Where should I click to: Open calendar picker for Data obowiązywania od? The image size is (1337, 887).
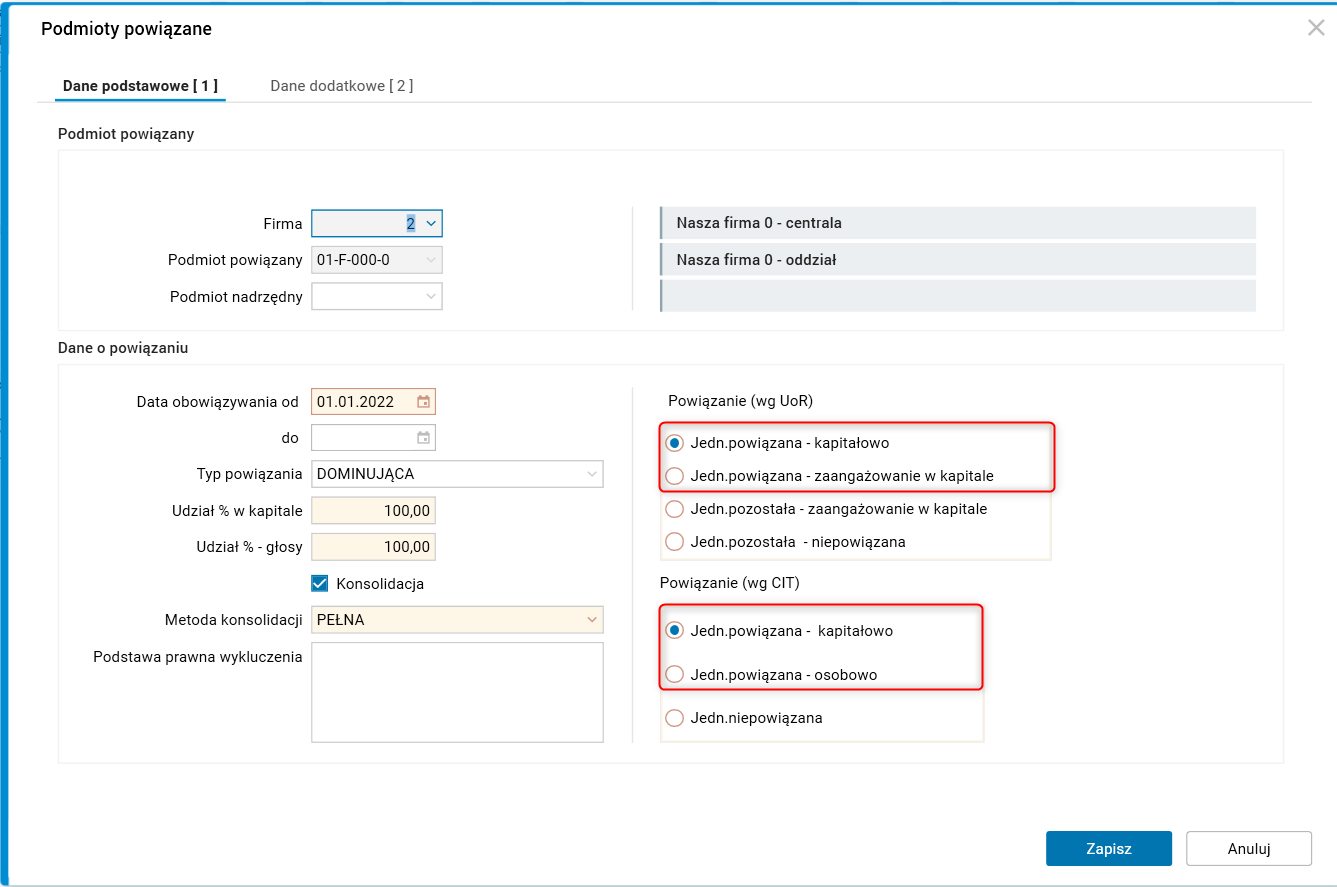click(x=424, y=402)
